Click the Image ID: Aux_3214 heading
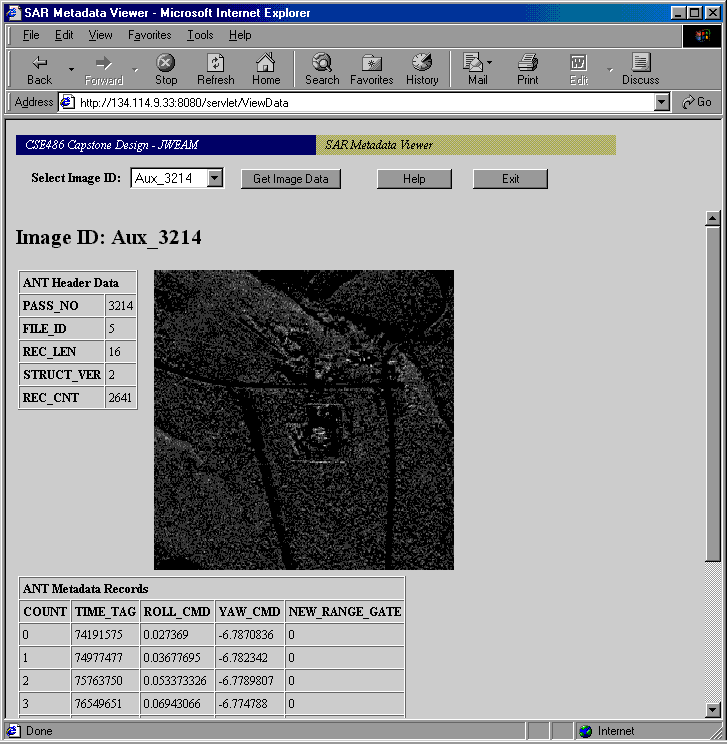Viewport: 727px width, 744px height. 109,237
